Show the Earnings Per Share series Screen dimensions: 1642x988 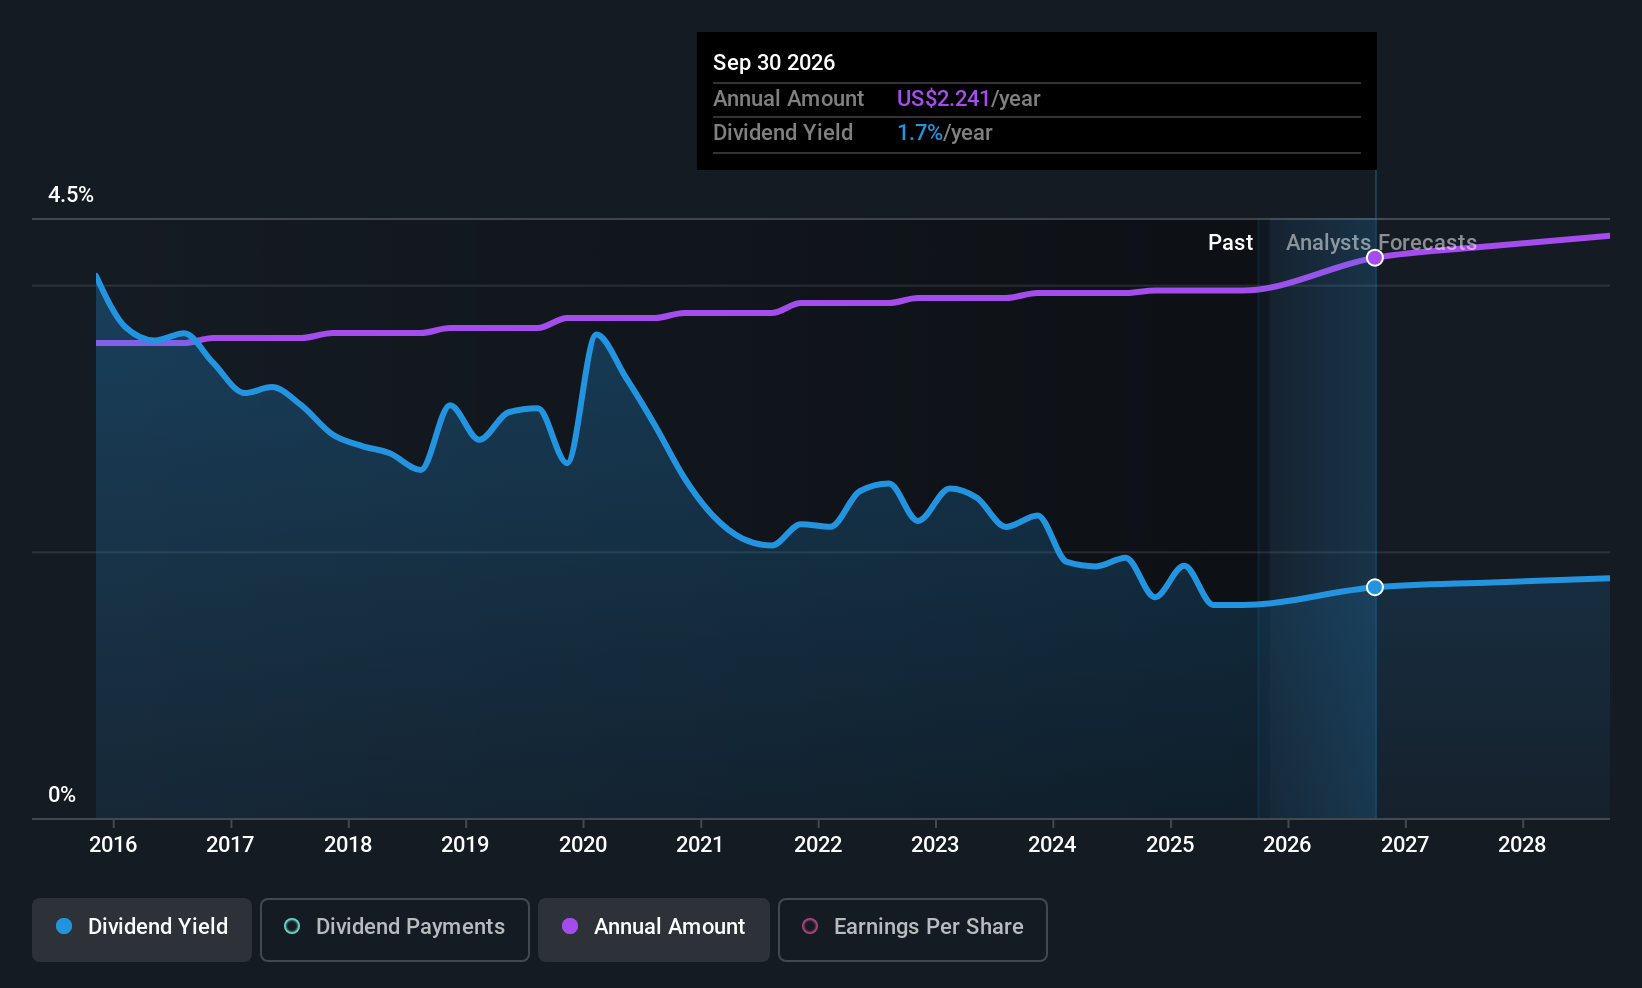pos(913,927)
